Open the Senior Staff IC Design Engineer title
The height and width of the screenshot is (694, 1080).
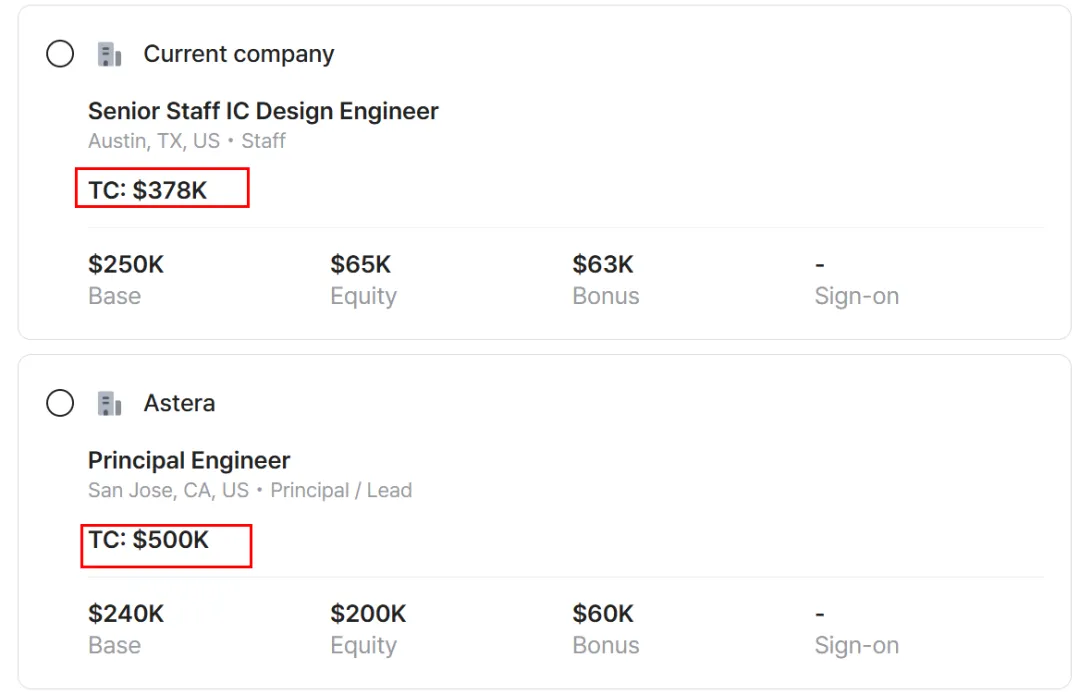[x=263, y=111]
